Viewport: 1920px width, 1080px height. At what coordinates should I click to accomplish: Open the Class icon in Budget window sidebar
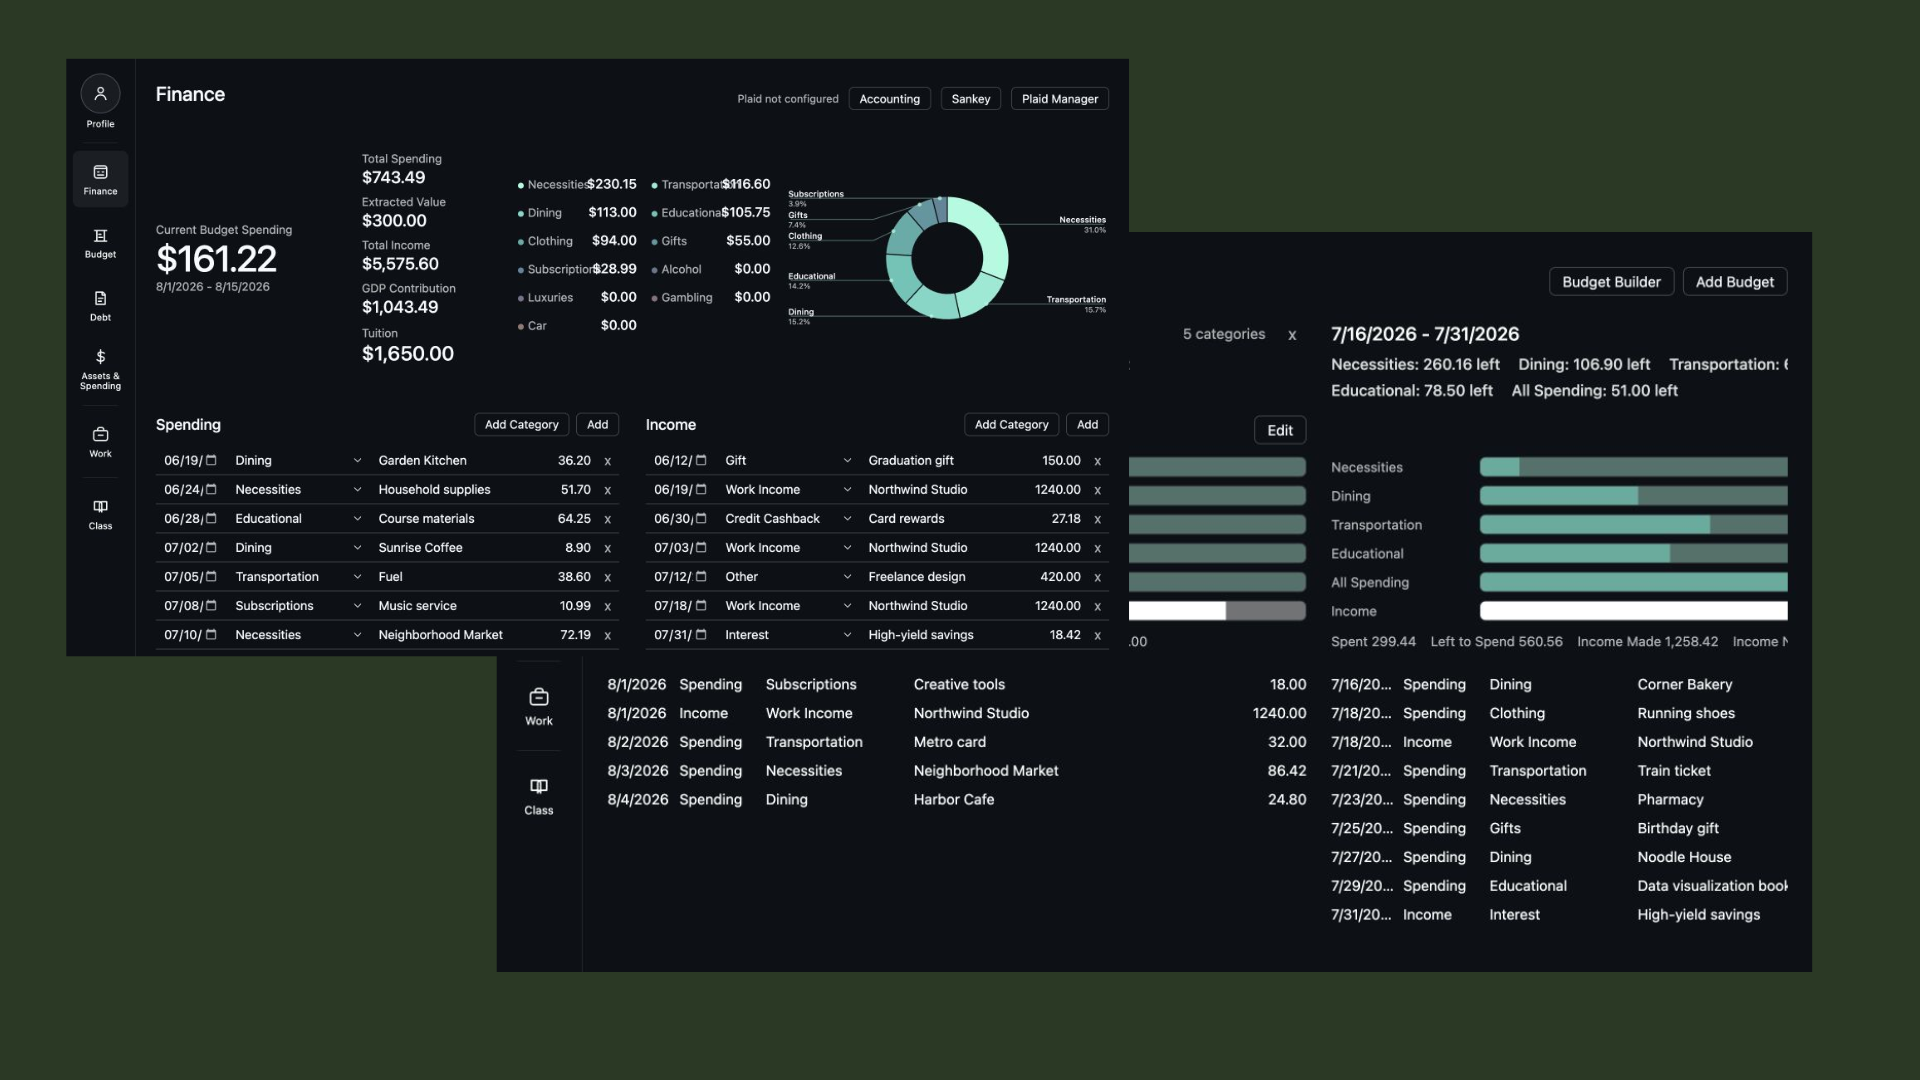point(539,796)
